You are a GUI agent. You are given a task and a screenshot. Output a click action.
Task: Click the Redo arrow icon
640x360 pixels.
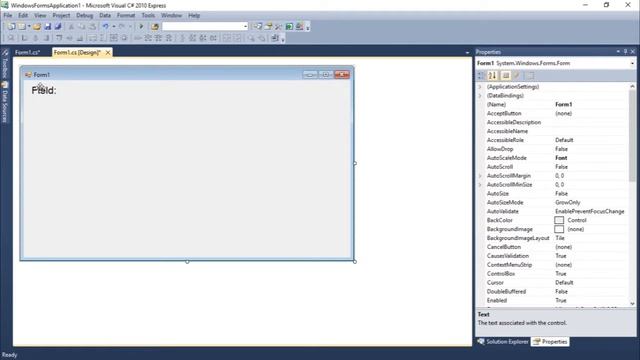(x=122, y=27)
